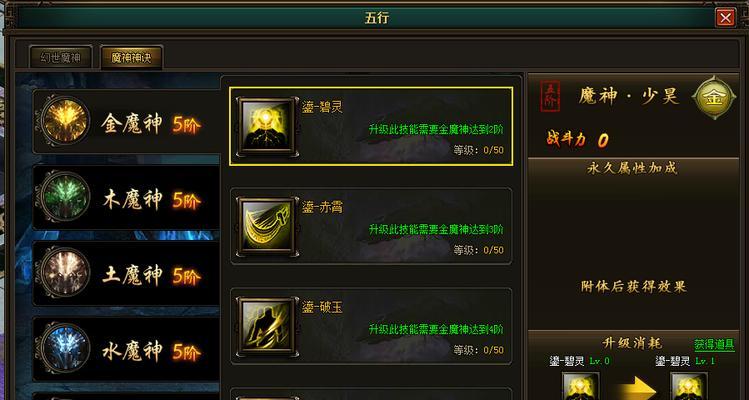This screenshot has height=400, width=749.
Task: Click the 鎏-碧灵 Lv.0 upgrade thumbnail
Action: tap(580, 386)
